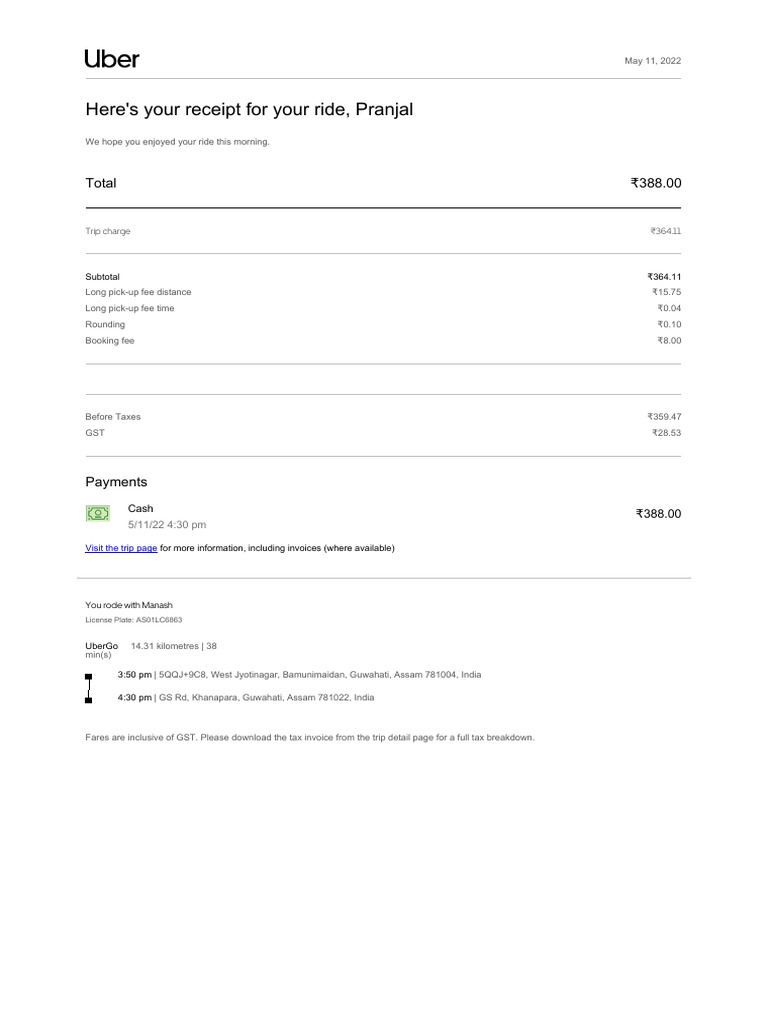The width and height of the screenshot is (768, 1024).
Task: Click the Total amount ₹388.00
Action: [655, 183]
